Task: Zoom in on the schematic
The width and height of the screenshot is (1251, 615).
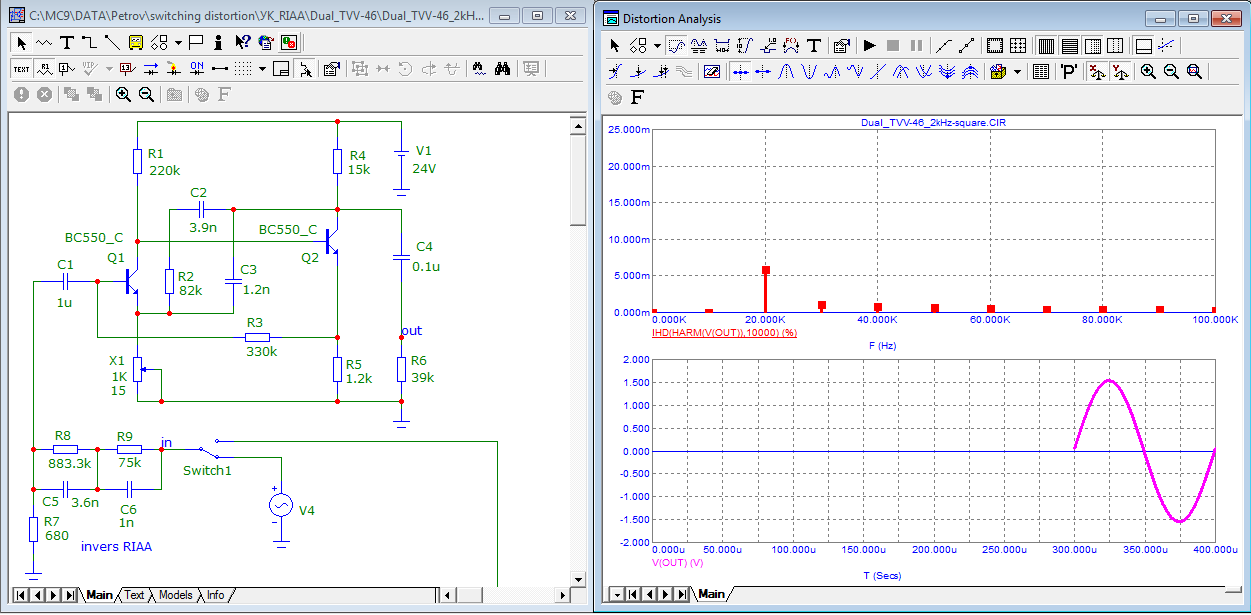Action: pos(123,94)
